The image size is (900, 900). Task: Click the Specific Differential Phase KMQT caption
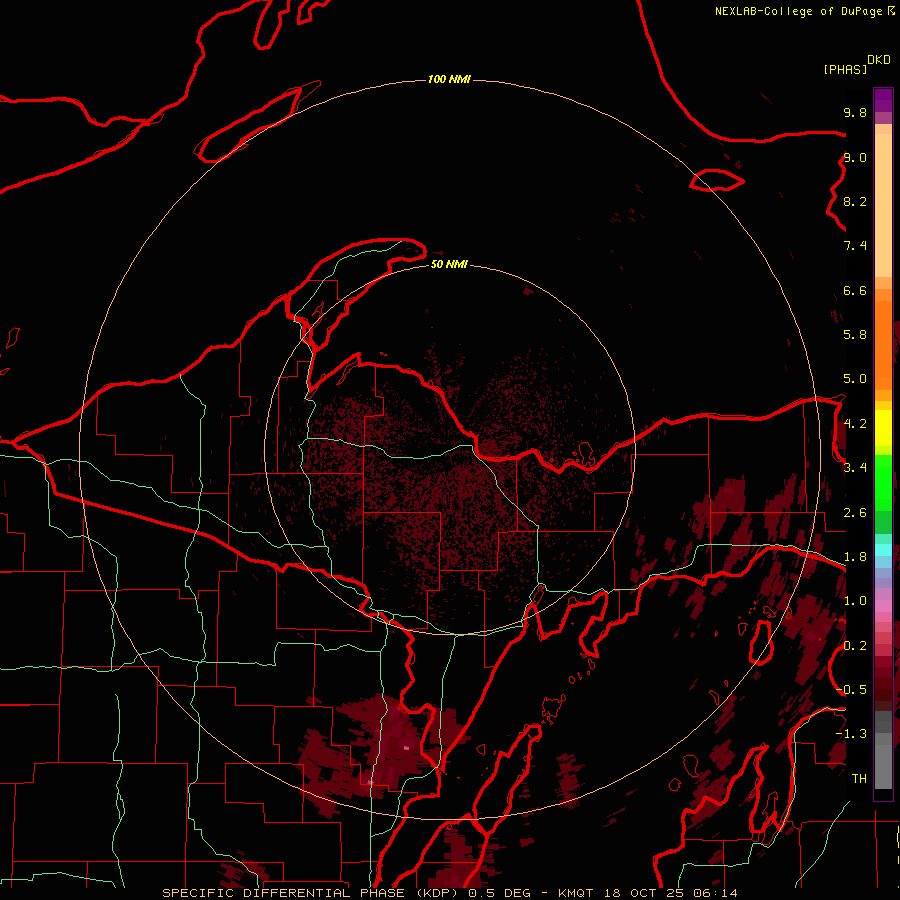tap(449, 893)
